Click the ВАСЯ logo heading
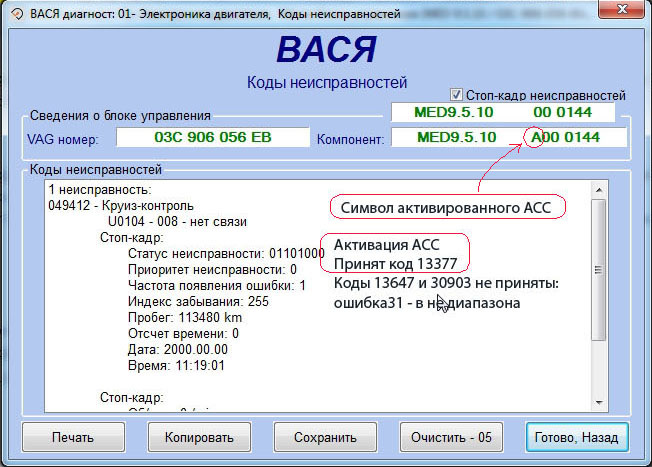The height and width of the screenshot is (467, 652). click(x=326, y=50)
